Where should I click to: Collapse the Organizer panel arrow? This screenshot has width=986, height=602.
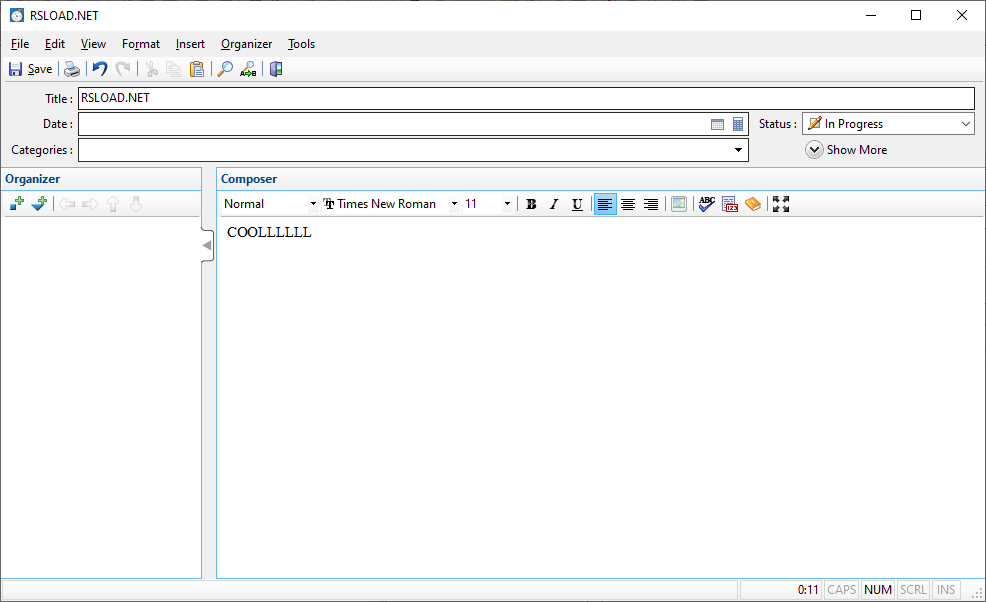pyautogui.click(x=207, y=245)
